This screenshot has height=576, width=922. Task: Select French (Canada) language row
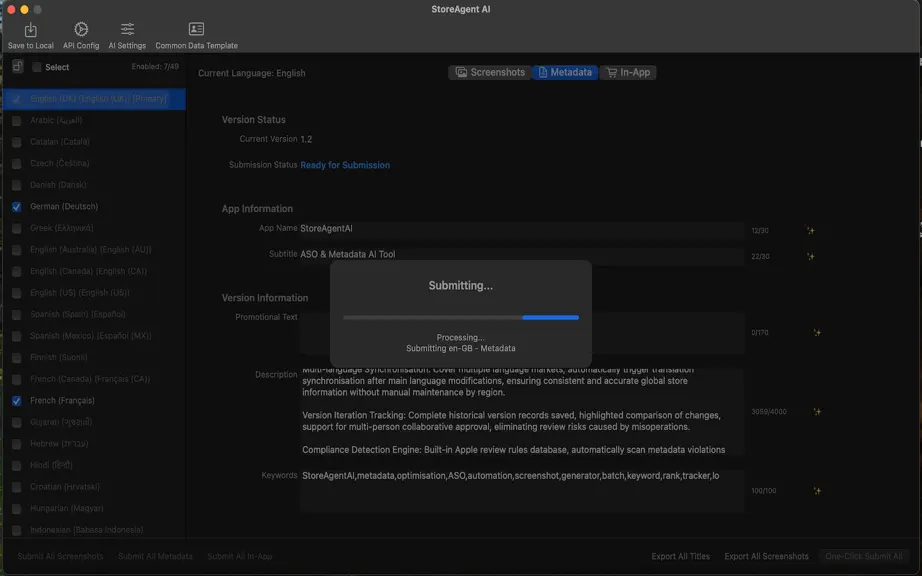pos(94,379)
